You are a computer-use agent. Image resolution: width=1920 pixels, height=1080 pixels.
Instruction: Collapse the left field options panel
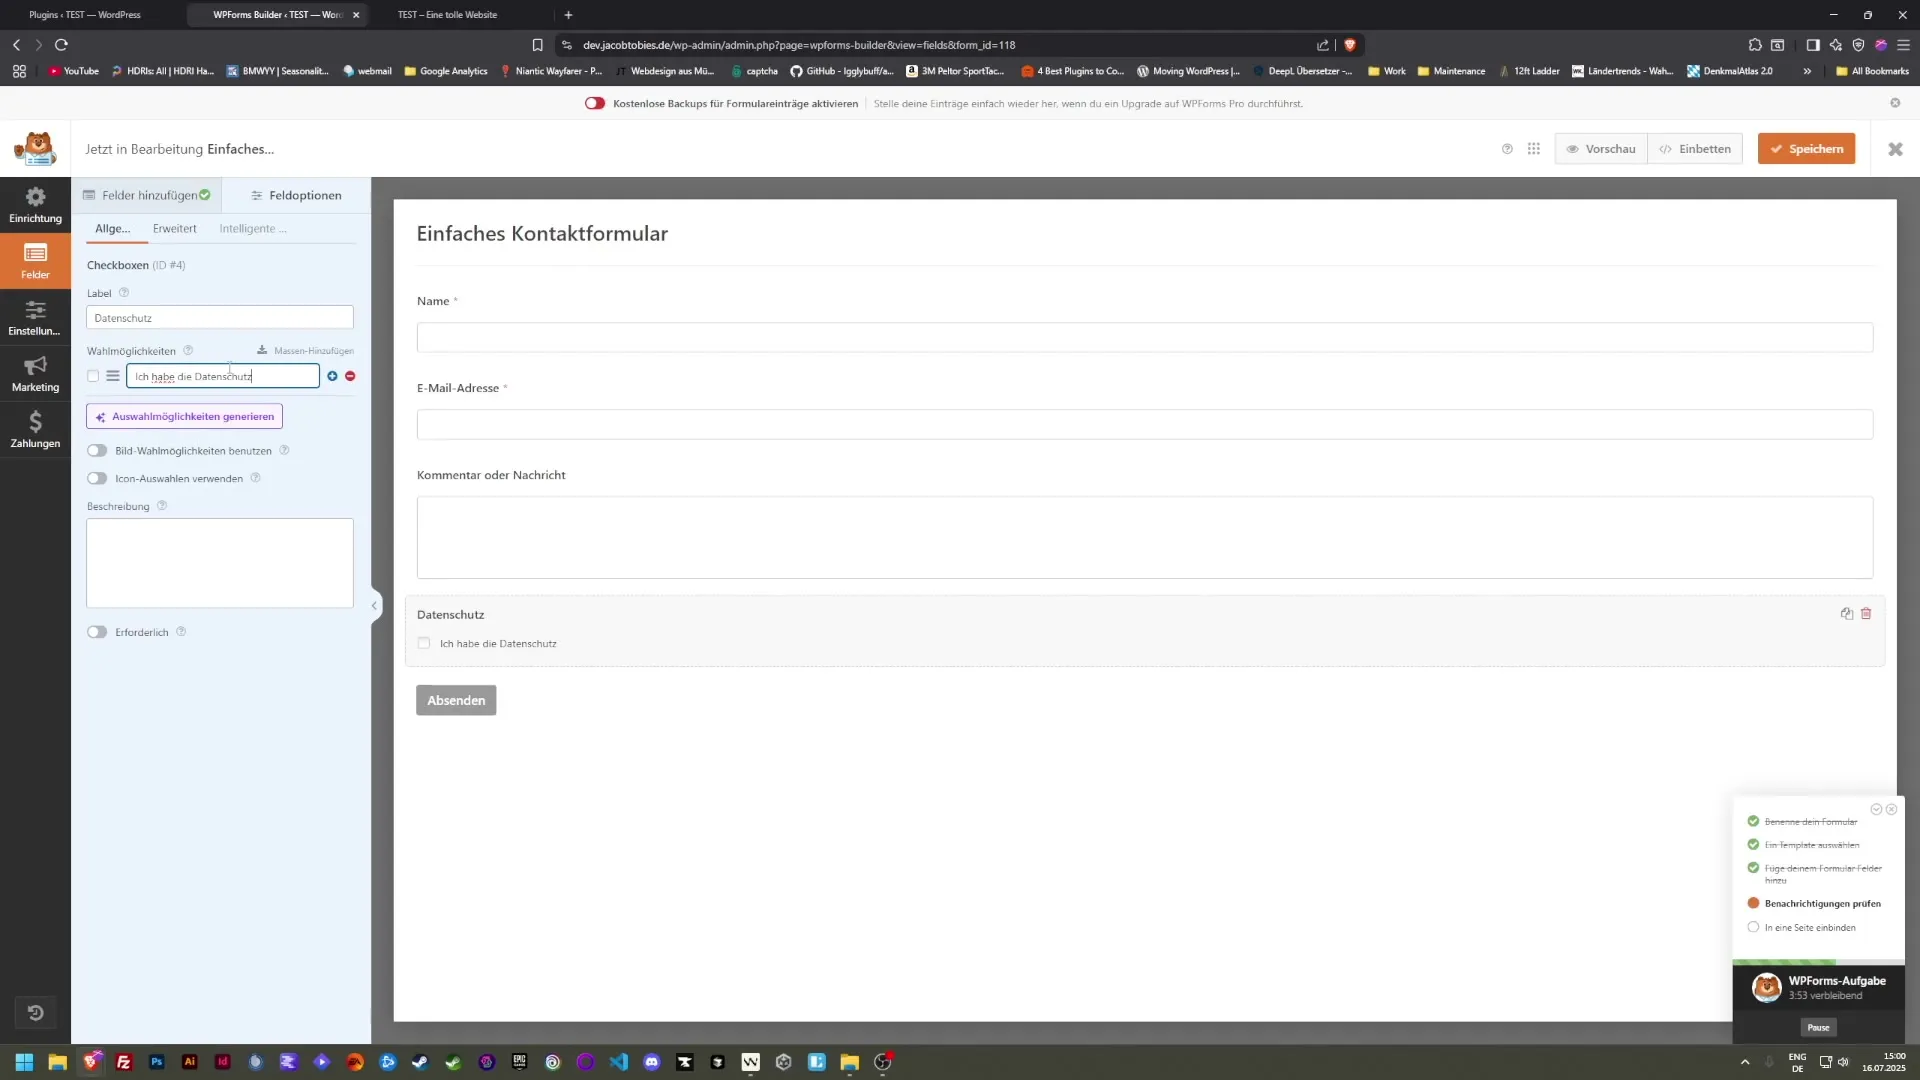pos(374,605)
